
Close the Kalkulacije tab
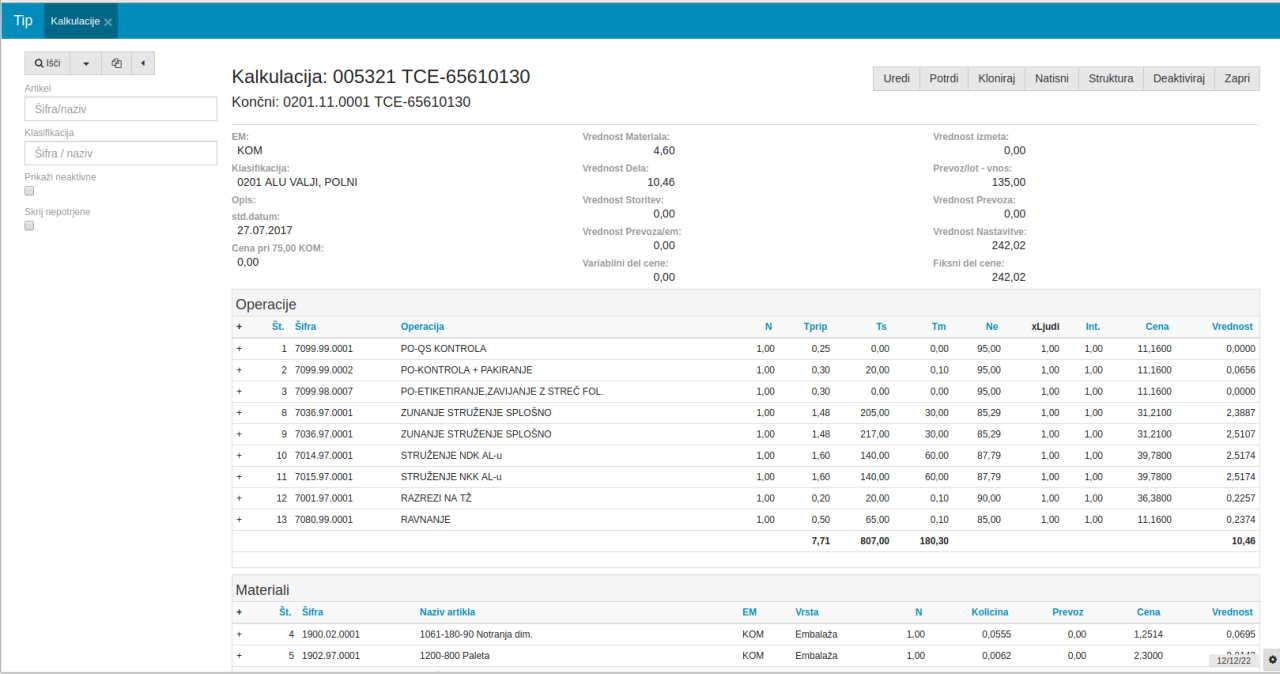point(108,22)
